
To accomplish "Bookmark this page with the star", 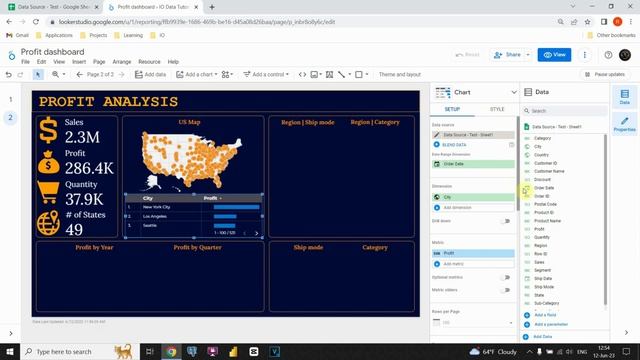I will click(587, 22).
